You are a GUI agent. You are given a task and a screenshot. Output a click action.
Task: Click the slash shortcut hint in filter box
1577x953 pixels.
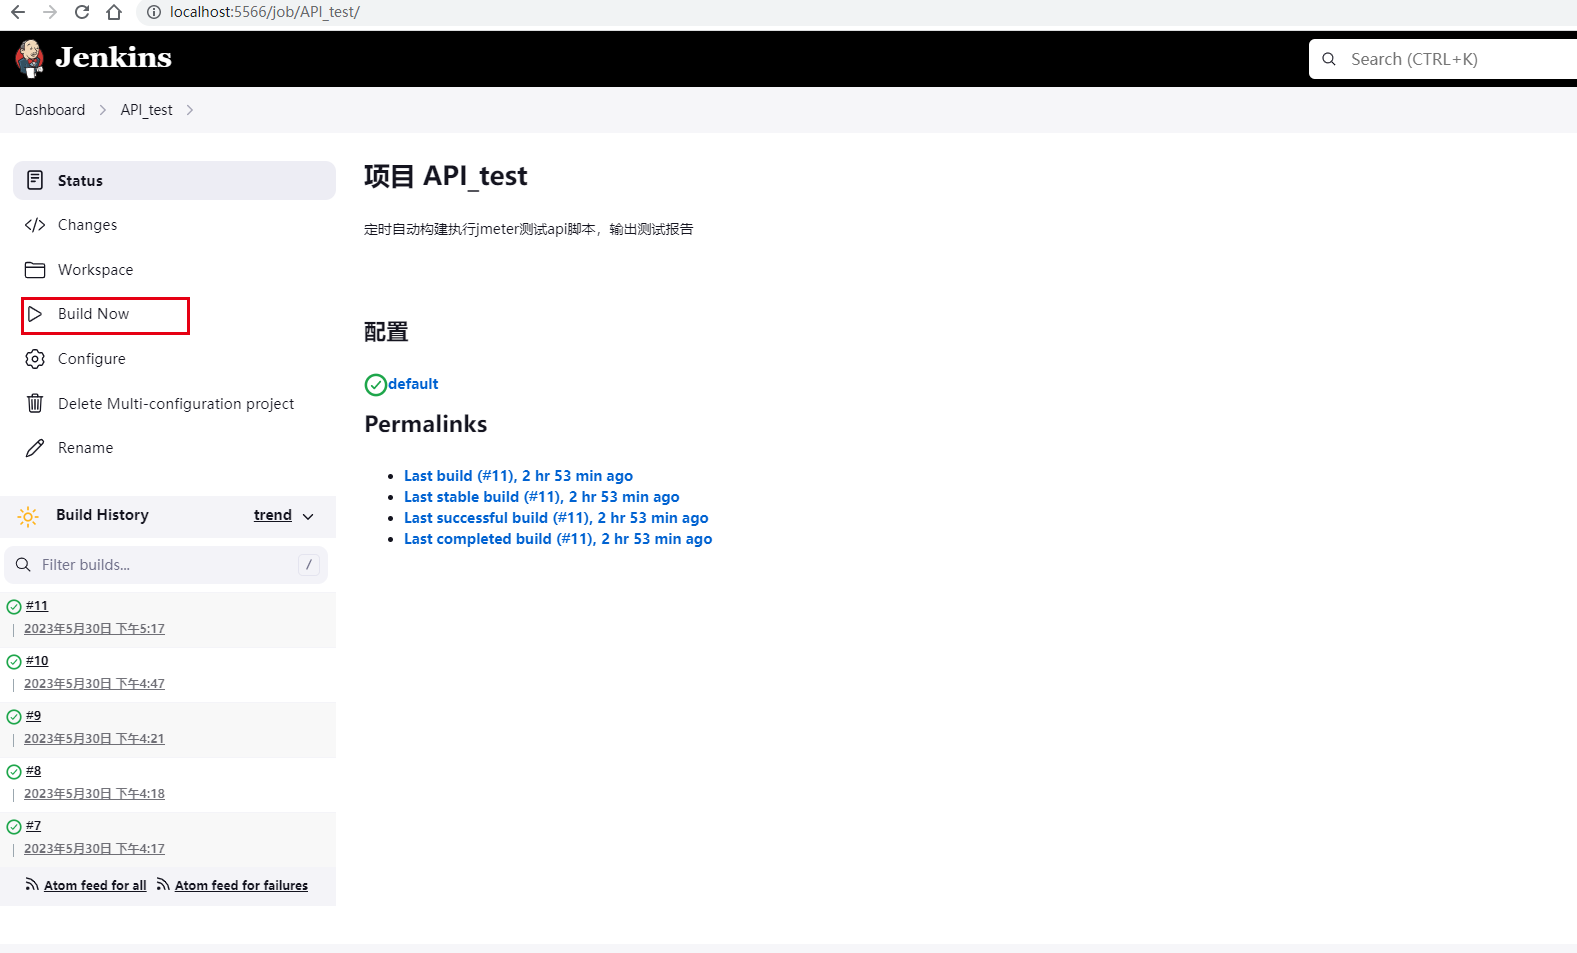click(x=309, y=565)
